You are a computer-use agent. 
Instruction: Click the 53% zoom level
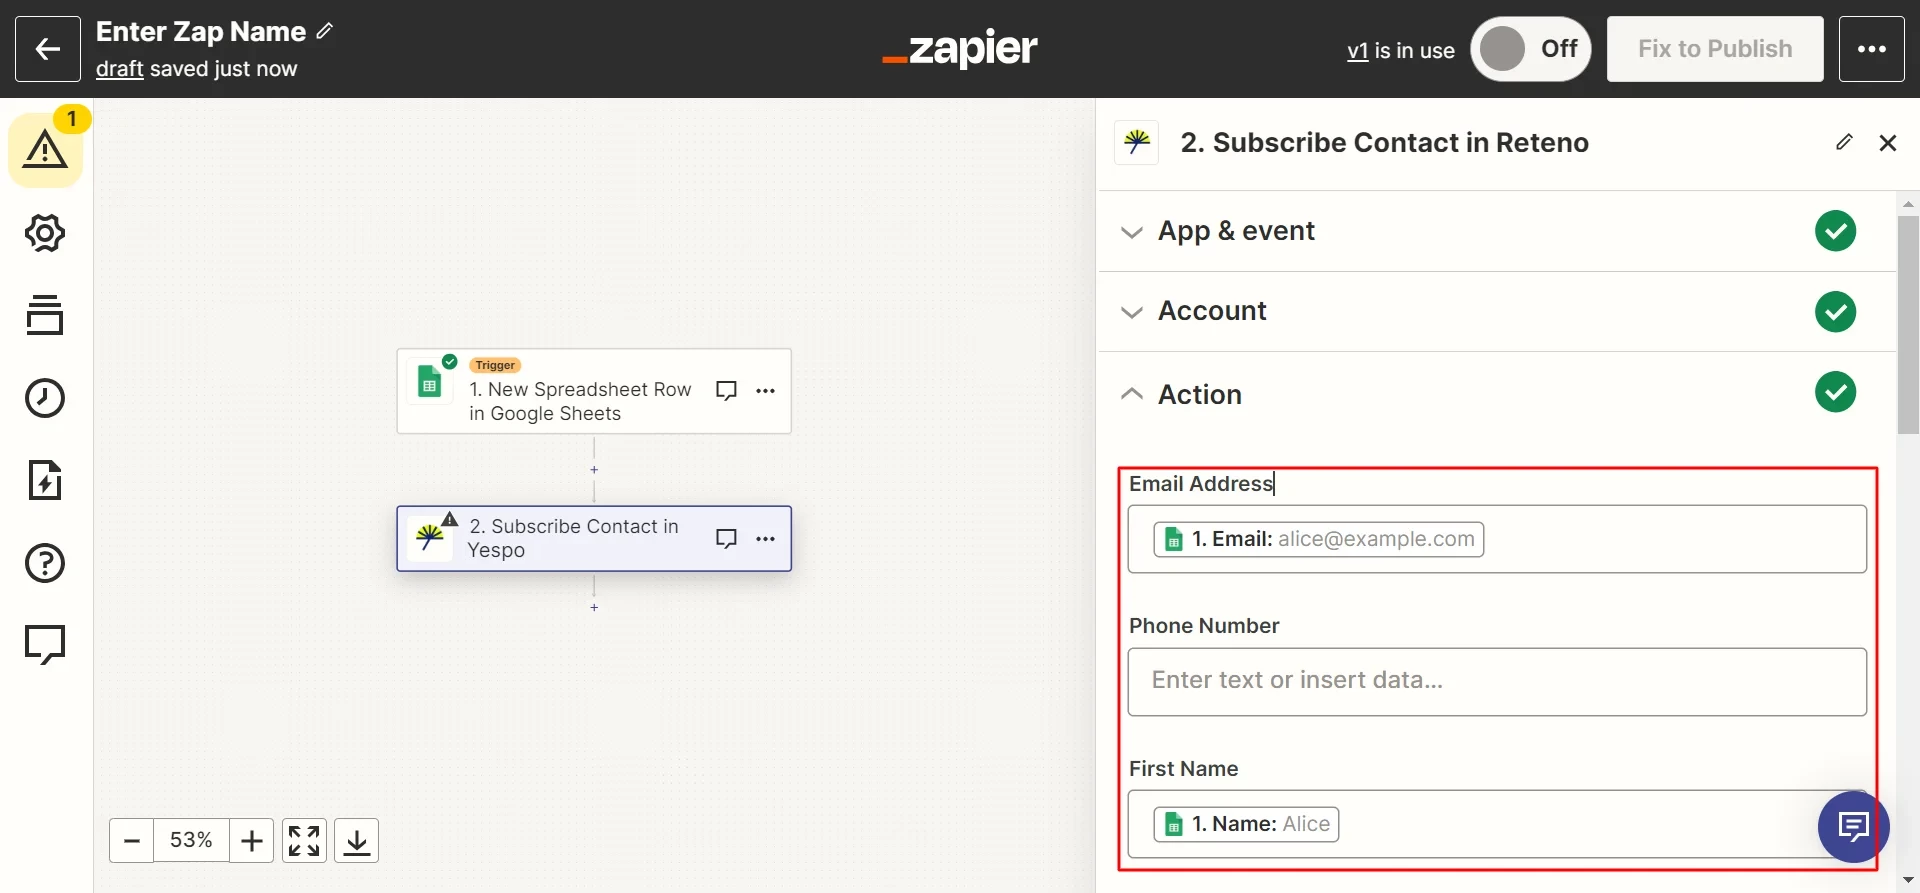191,841
